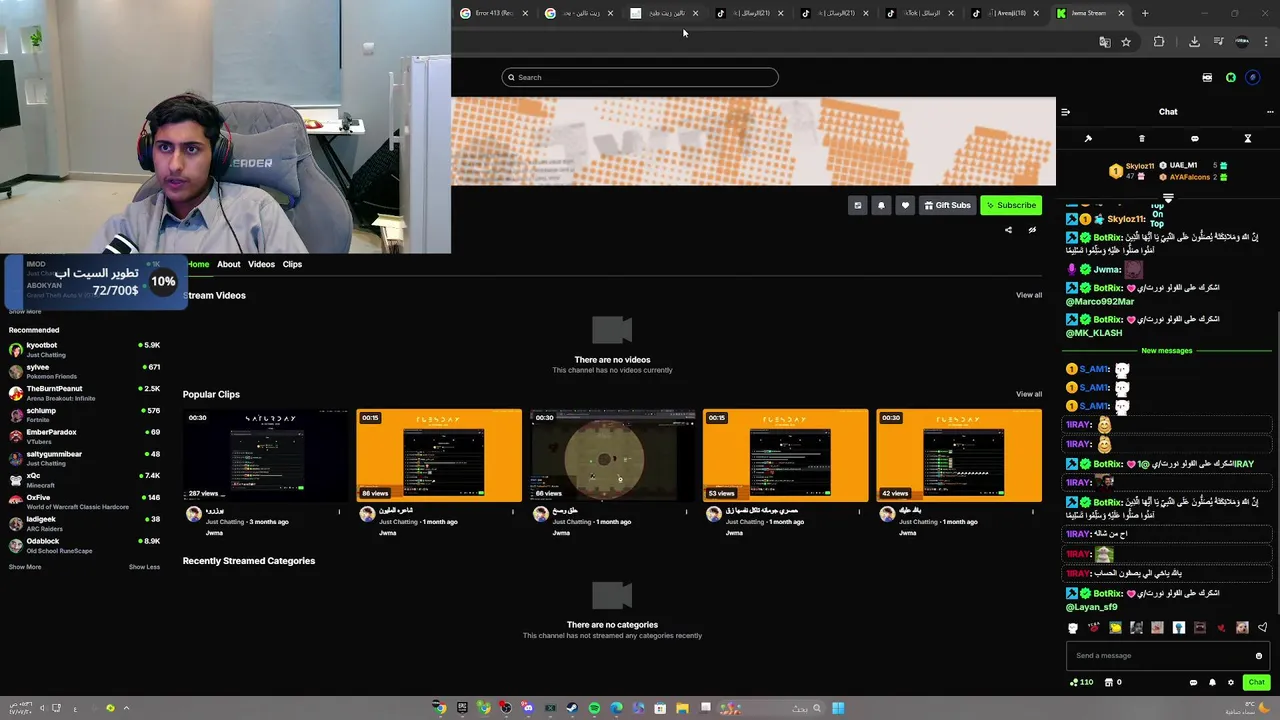This screenshot has height=720, width=1280.
Task: Click the heart follow button on channel
Action: click(905, 205)
